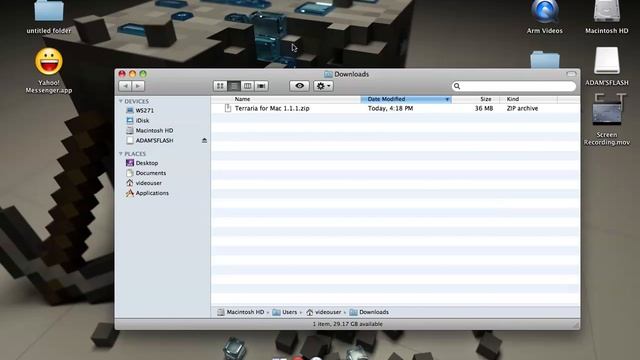Viewport: 640px width, 360px height.
Task: Click videouser in the path bar
Action: tap(324, 312)
